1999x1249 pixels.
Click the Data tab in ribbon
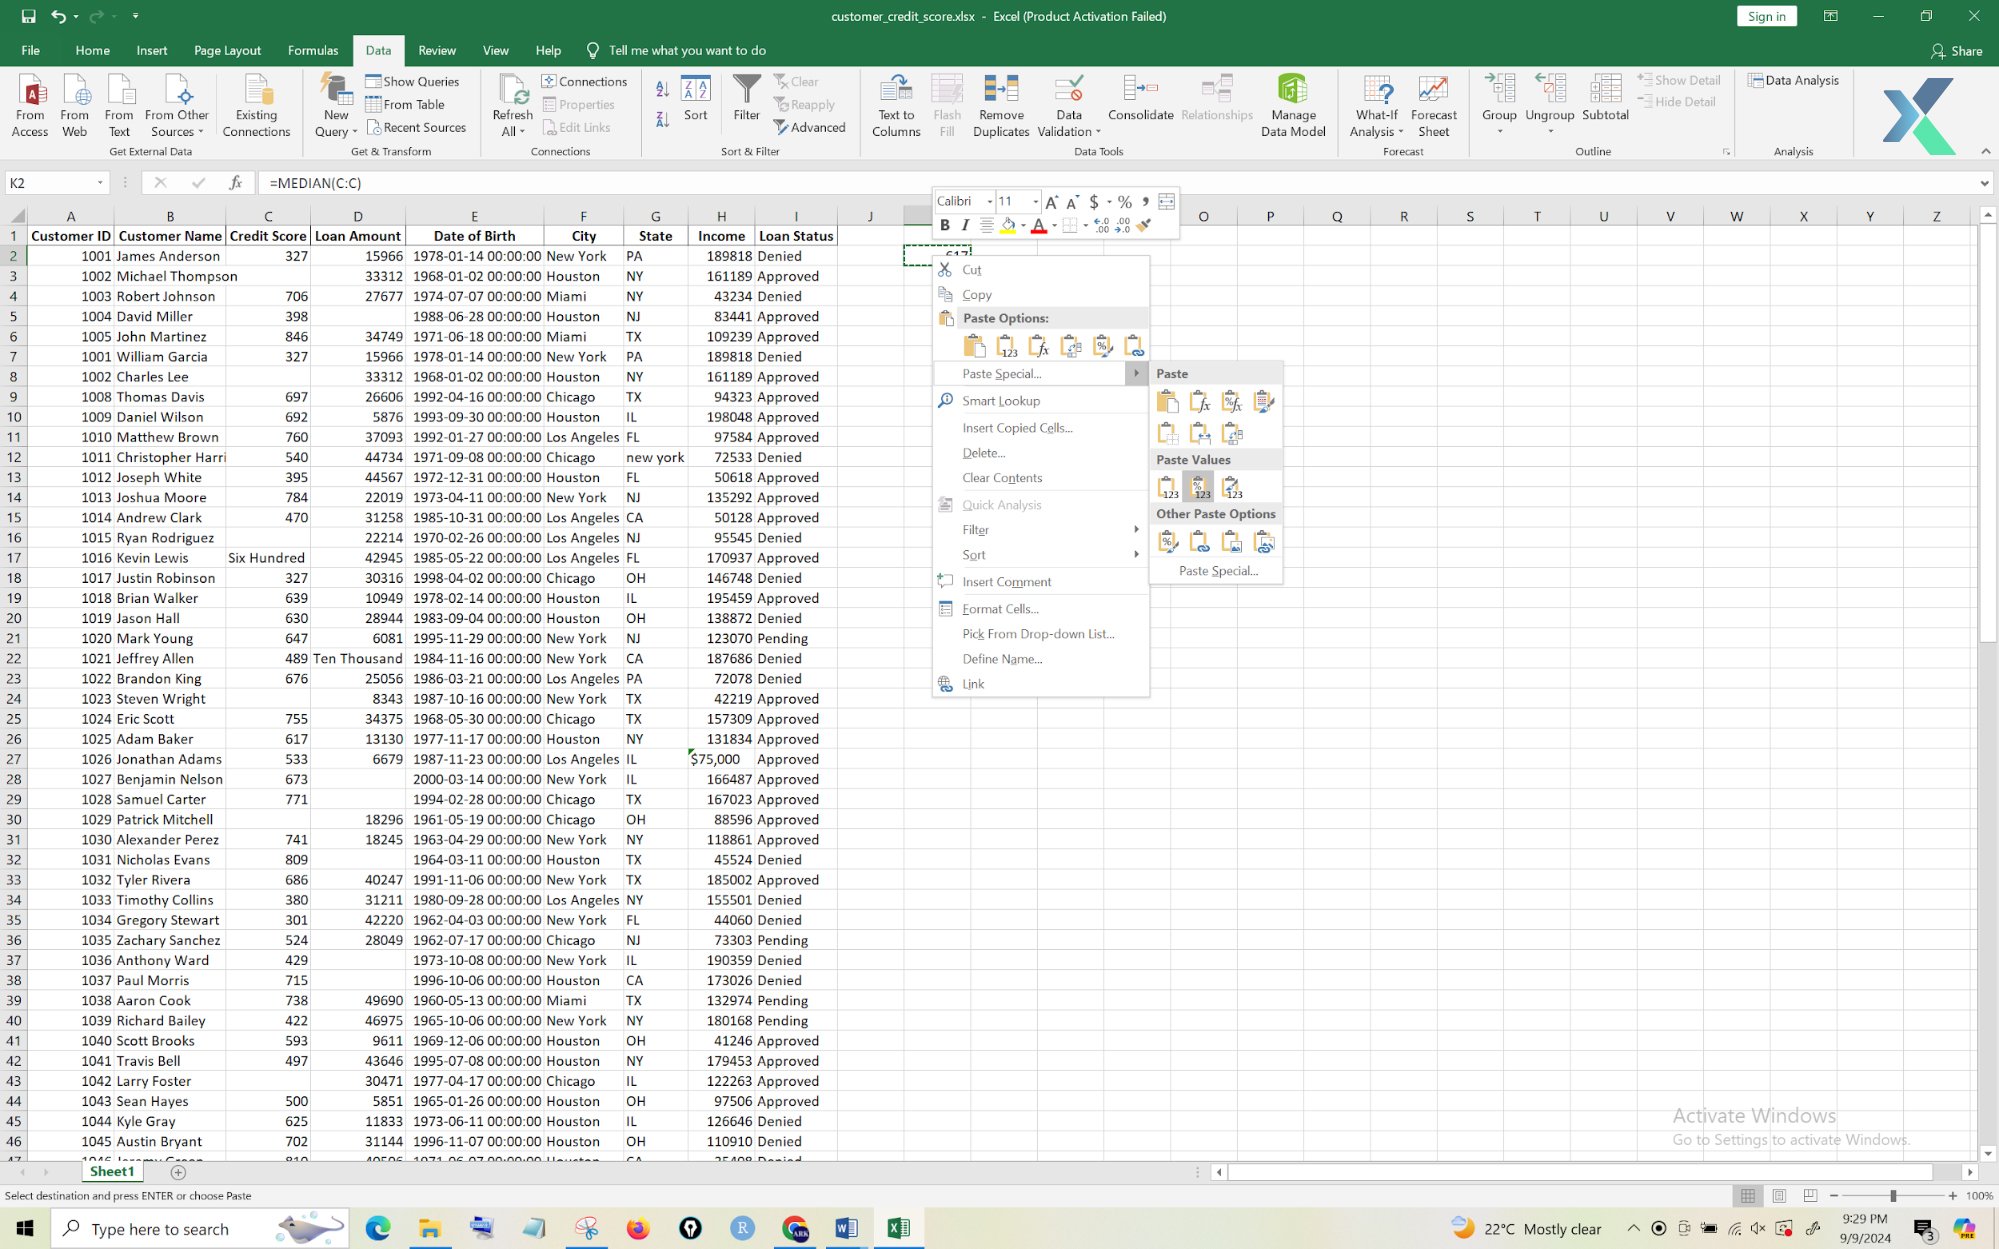point(378,50)
